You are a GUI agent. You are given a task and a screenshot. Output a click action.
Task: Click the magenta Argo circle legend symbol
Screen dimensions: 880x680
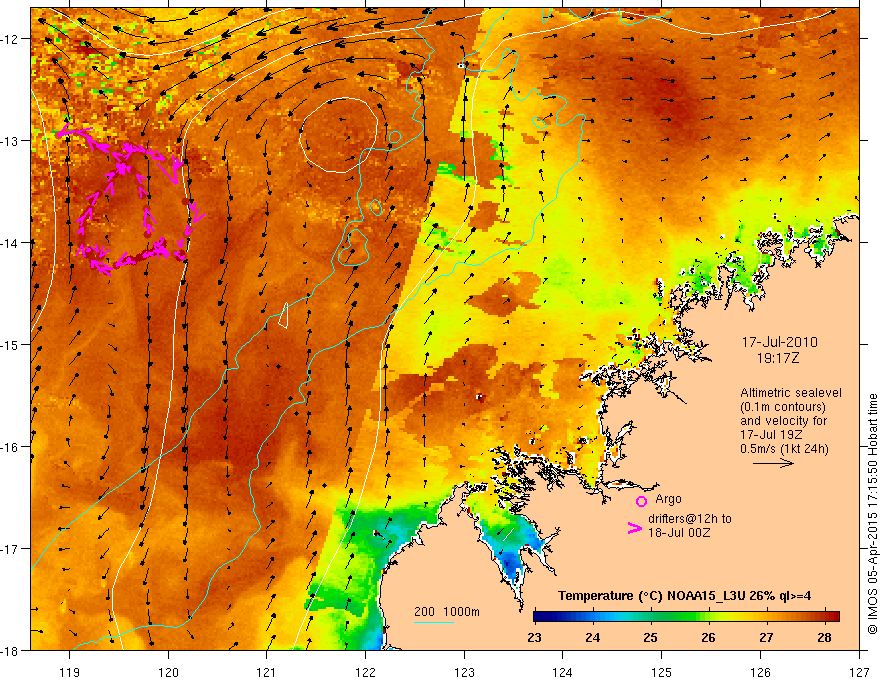point(641,501)
